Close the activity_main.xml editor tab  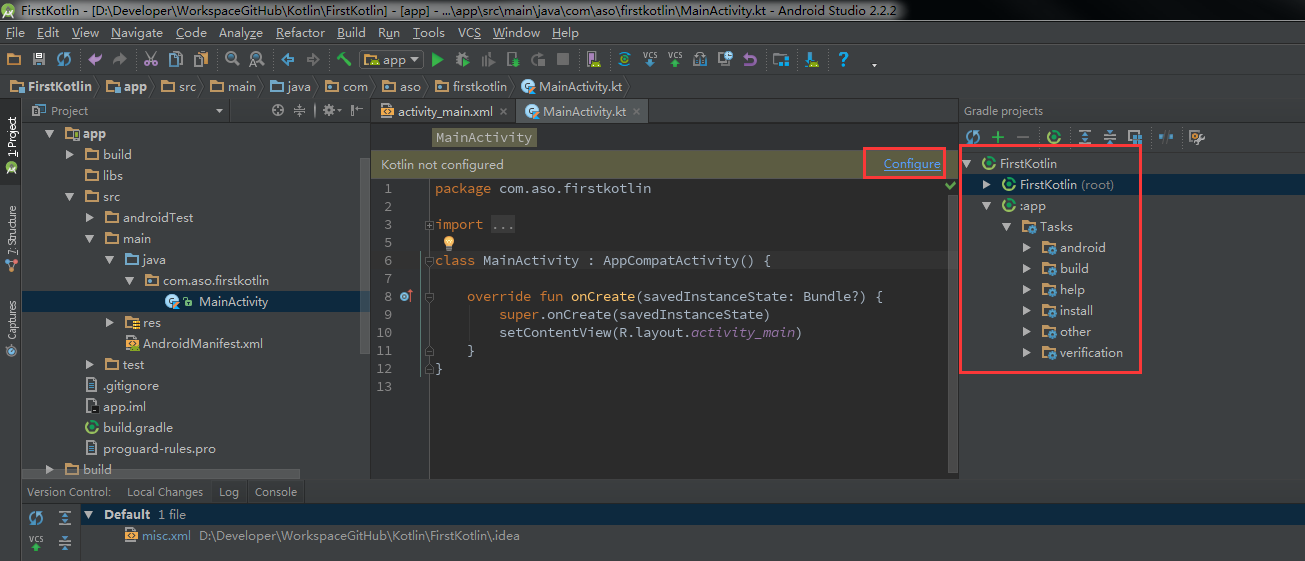503,112
